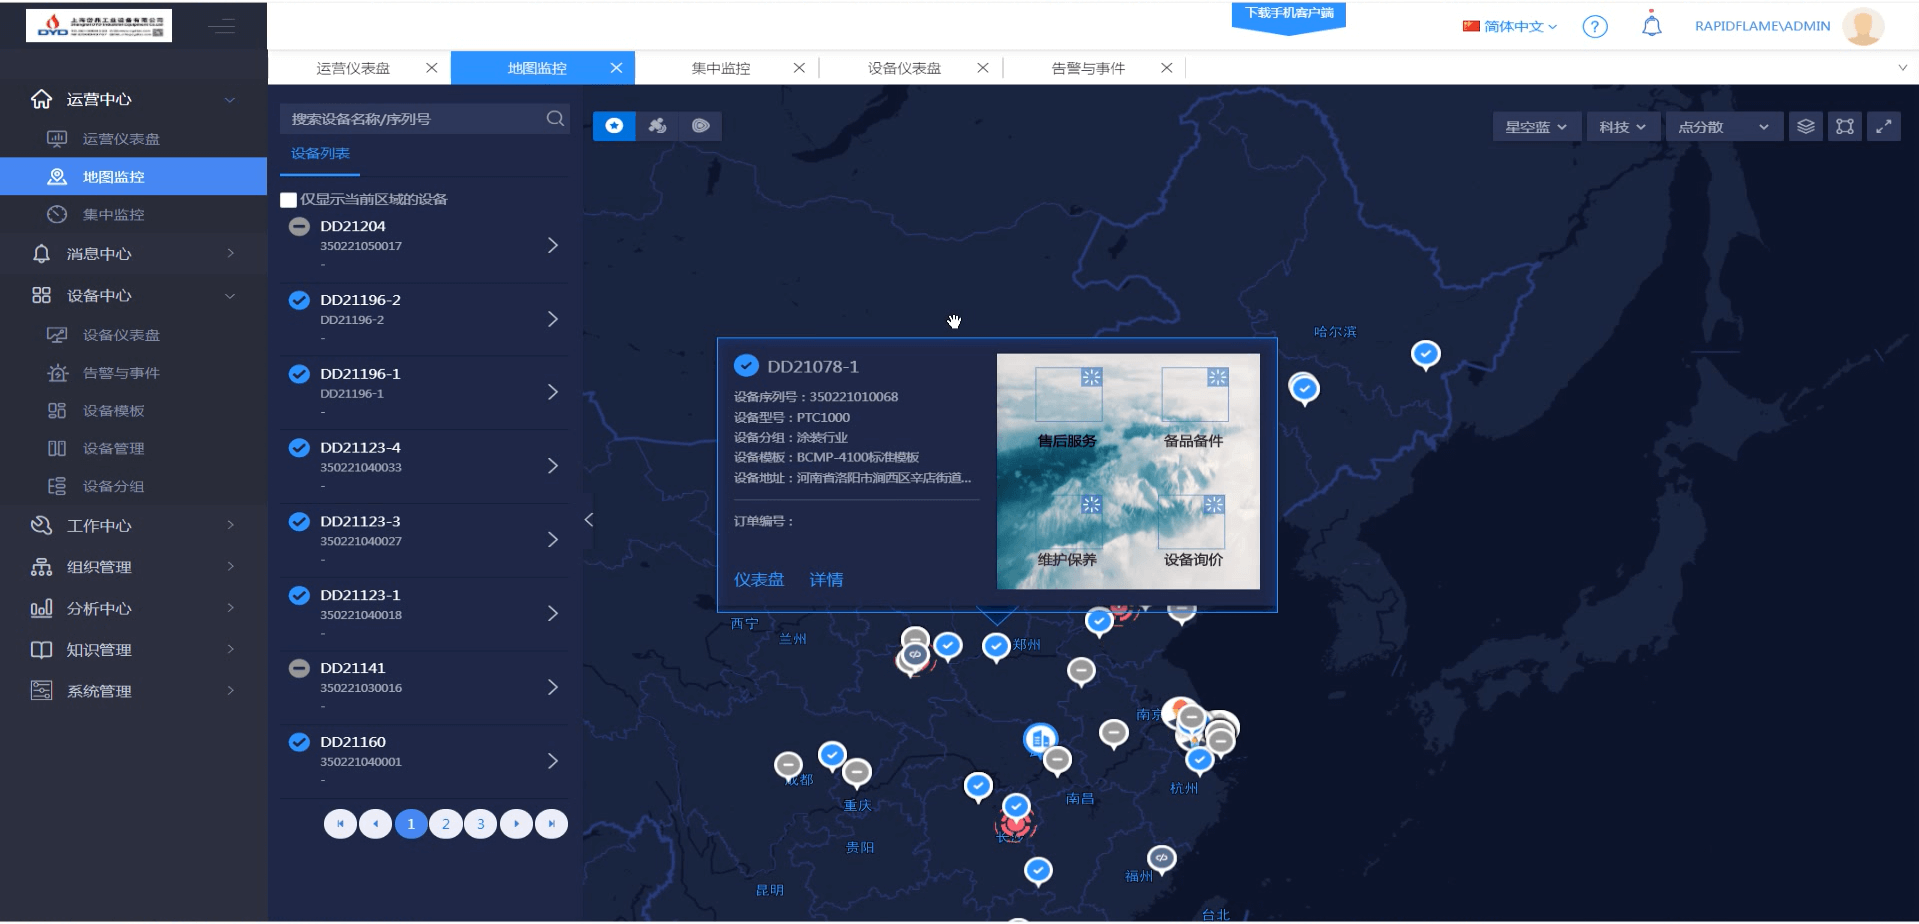Screen dimensions: 1919x924
Task: Click the map layers icon
Action: (1805, 127)
